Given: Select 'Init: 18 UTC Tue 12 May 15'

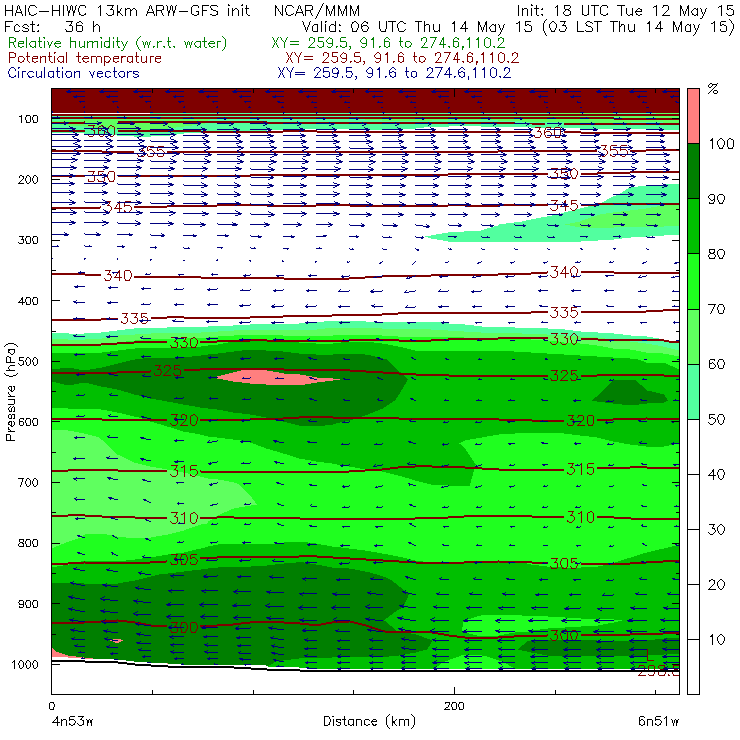Looking at the screenshot, I should [x=625, y=10].
